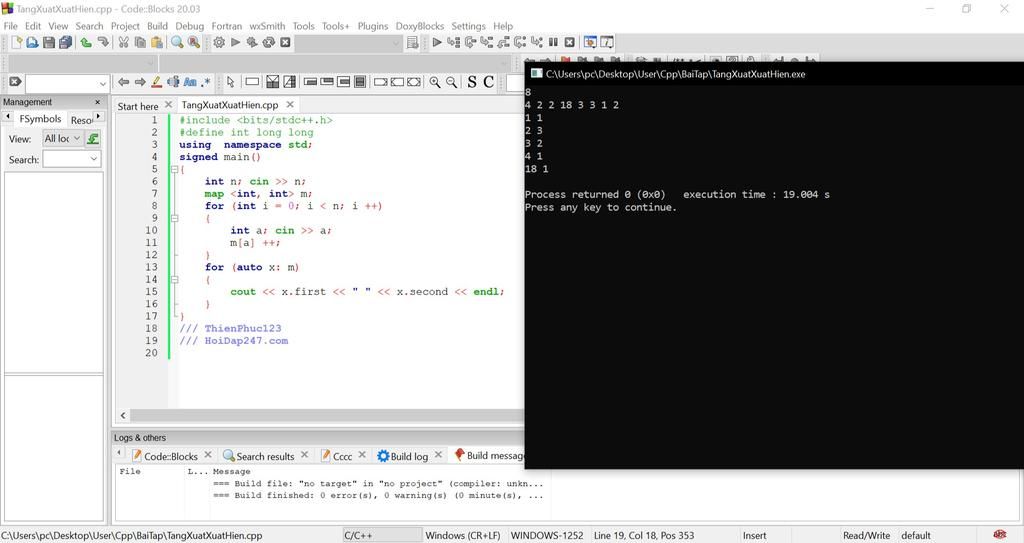Click the Open file folder icon
The image size is (1024, 543).
click(x=32, y=42)
